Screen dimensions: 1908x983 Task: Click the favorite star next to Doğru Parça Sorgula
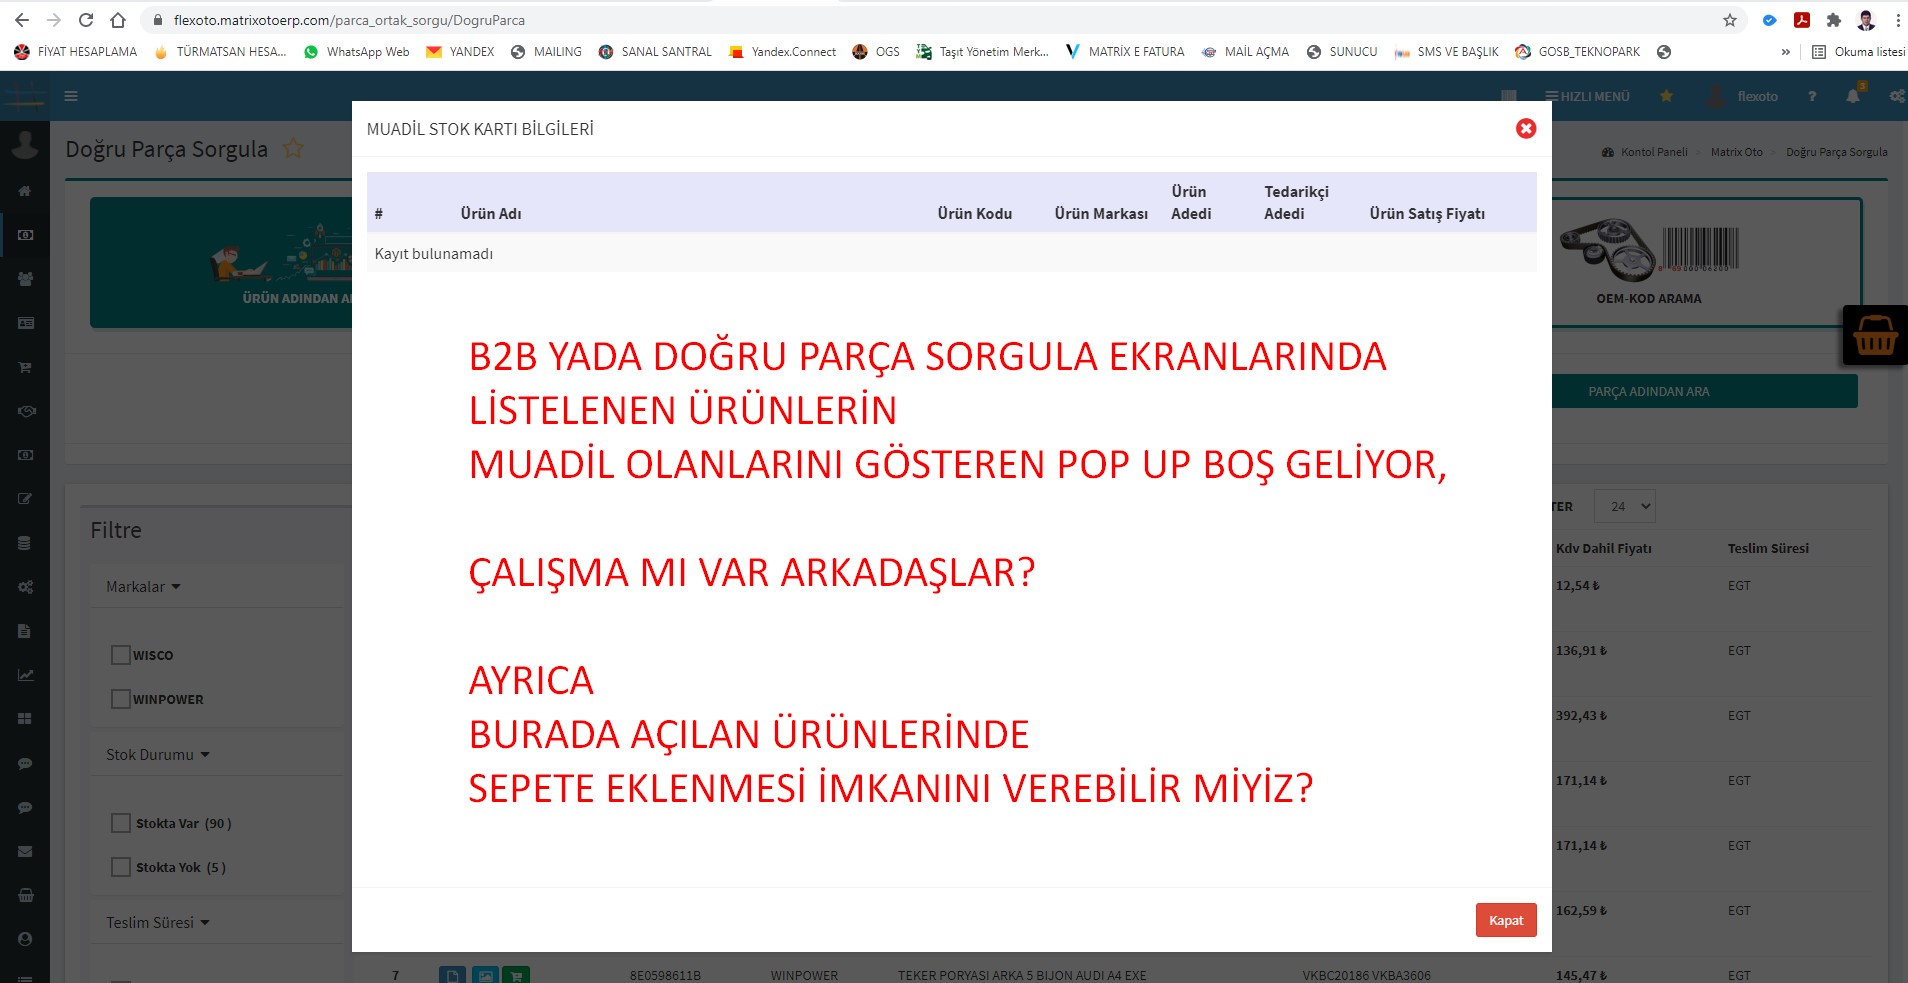click(293, 149)
